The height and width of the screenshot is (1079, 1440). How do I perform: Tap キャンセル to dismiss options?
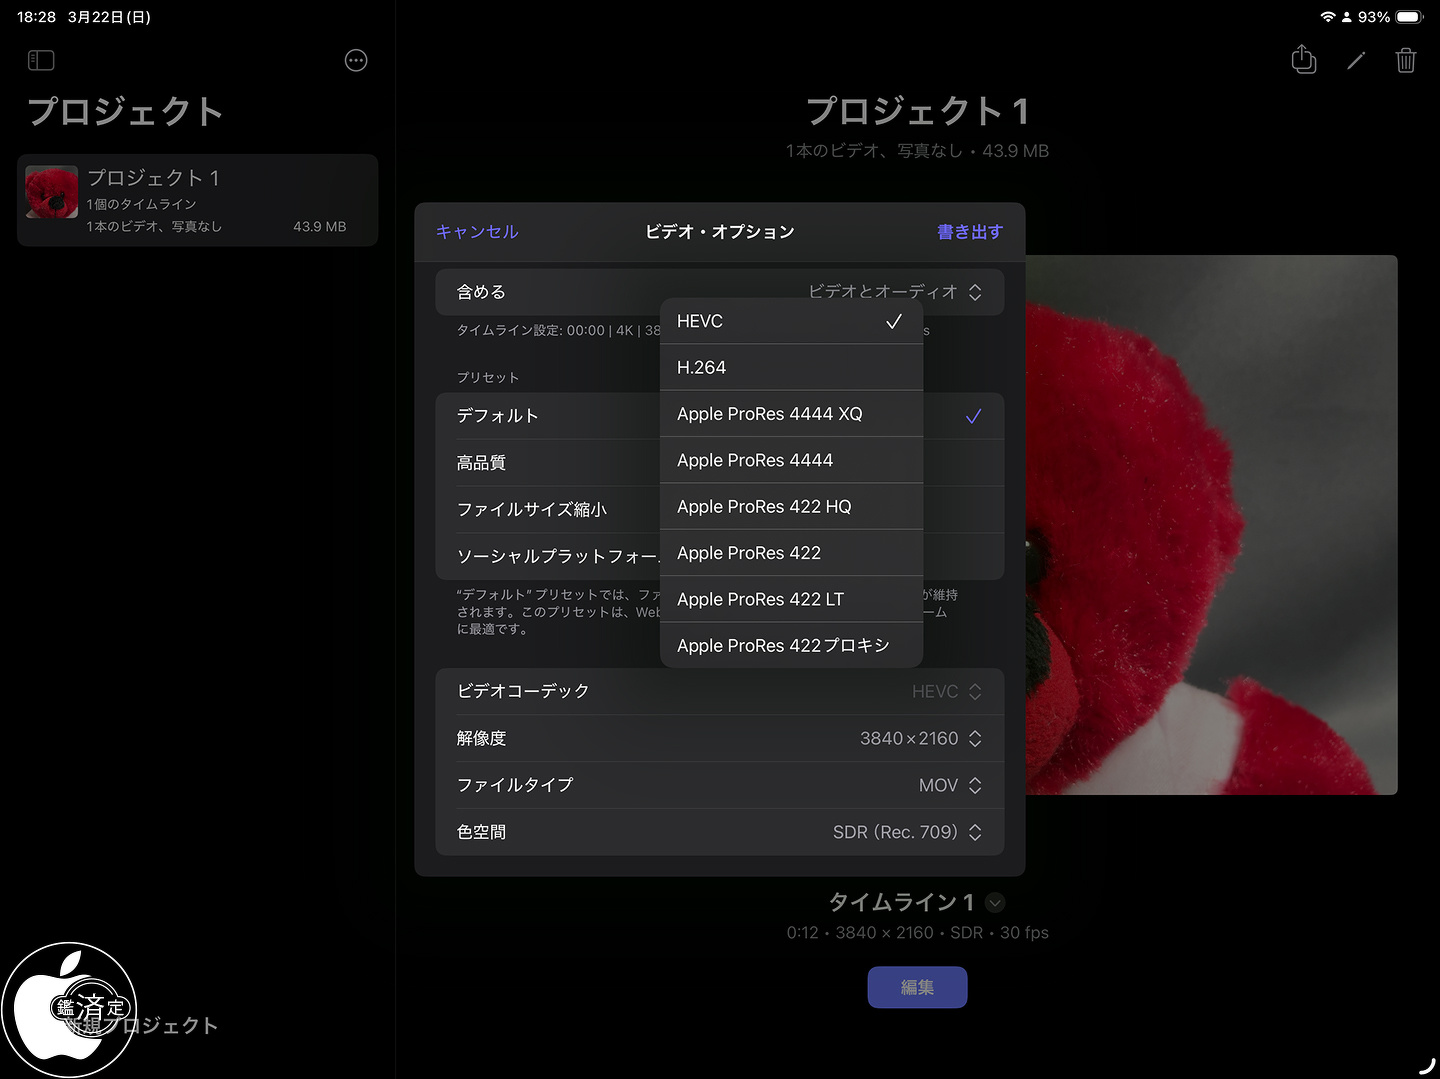point(477,232)
